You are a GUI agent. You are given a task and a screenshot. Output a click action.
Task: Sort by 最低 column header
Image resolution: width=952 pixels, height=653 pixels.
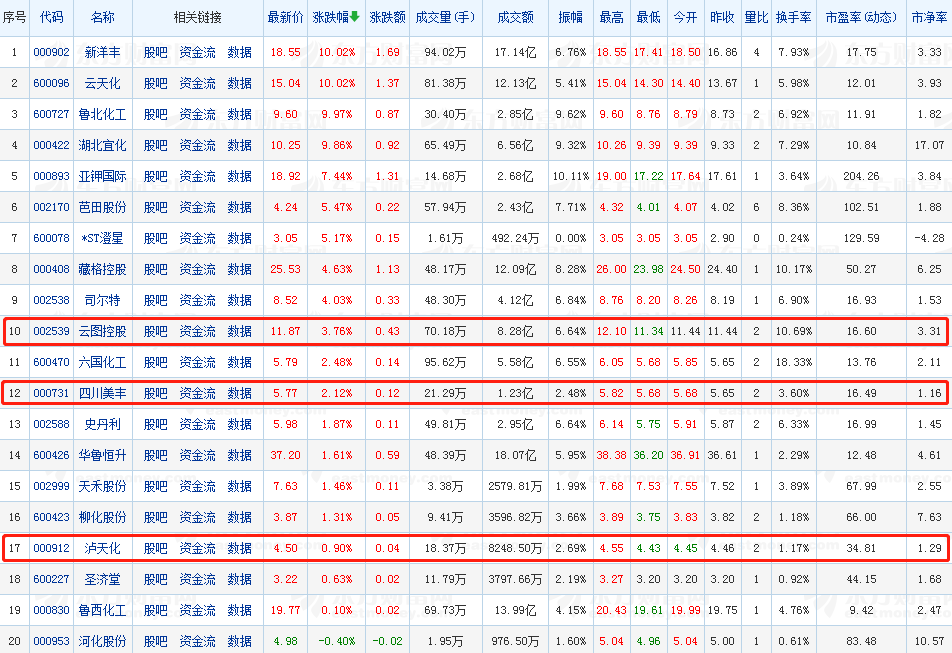(x=648, y=18)
